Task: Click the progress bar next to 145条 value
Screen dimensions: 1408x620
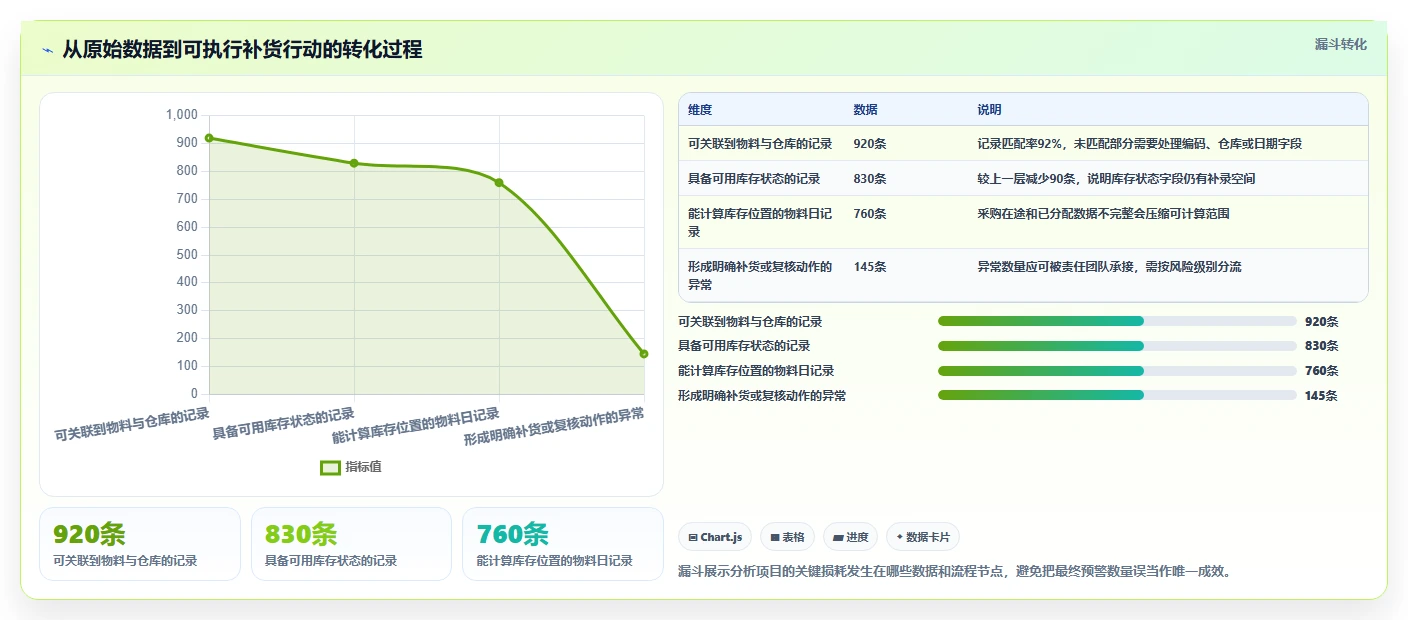Action: tap(1117, 395)
